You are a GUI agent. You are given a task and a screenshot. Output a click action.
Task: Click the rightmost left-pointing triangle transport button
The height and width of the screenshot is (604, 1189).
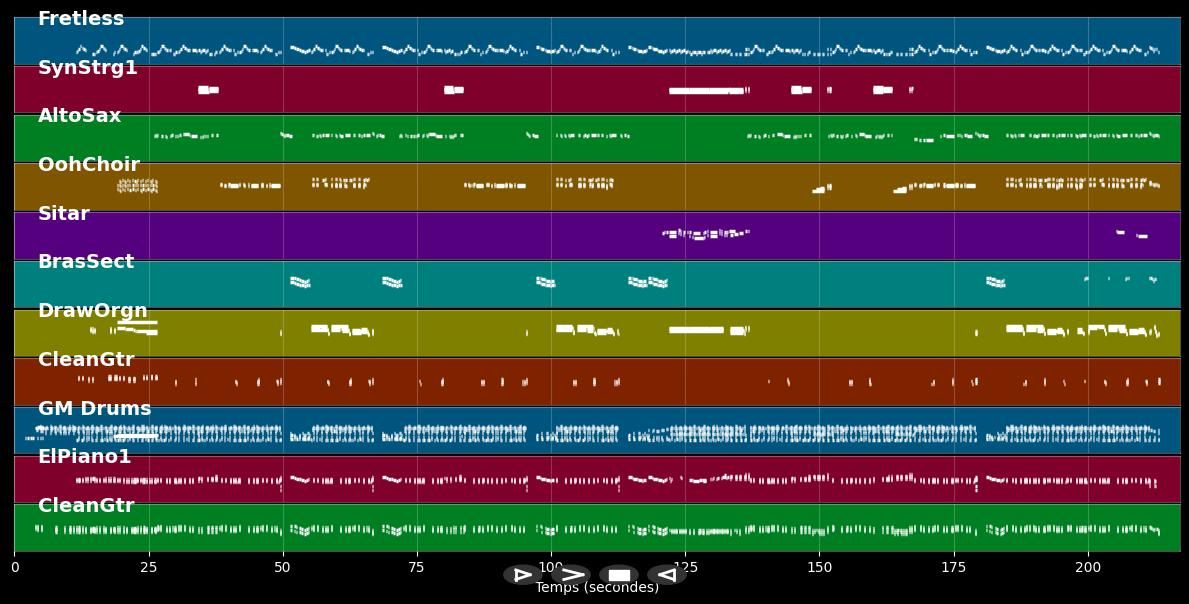[667, 575]
